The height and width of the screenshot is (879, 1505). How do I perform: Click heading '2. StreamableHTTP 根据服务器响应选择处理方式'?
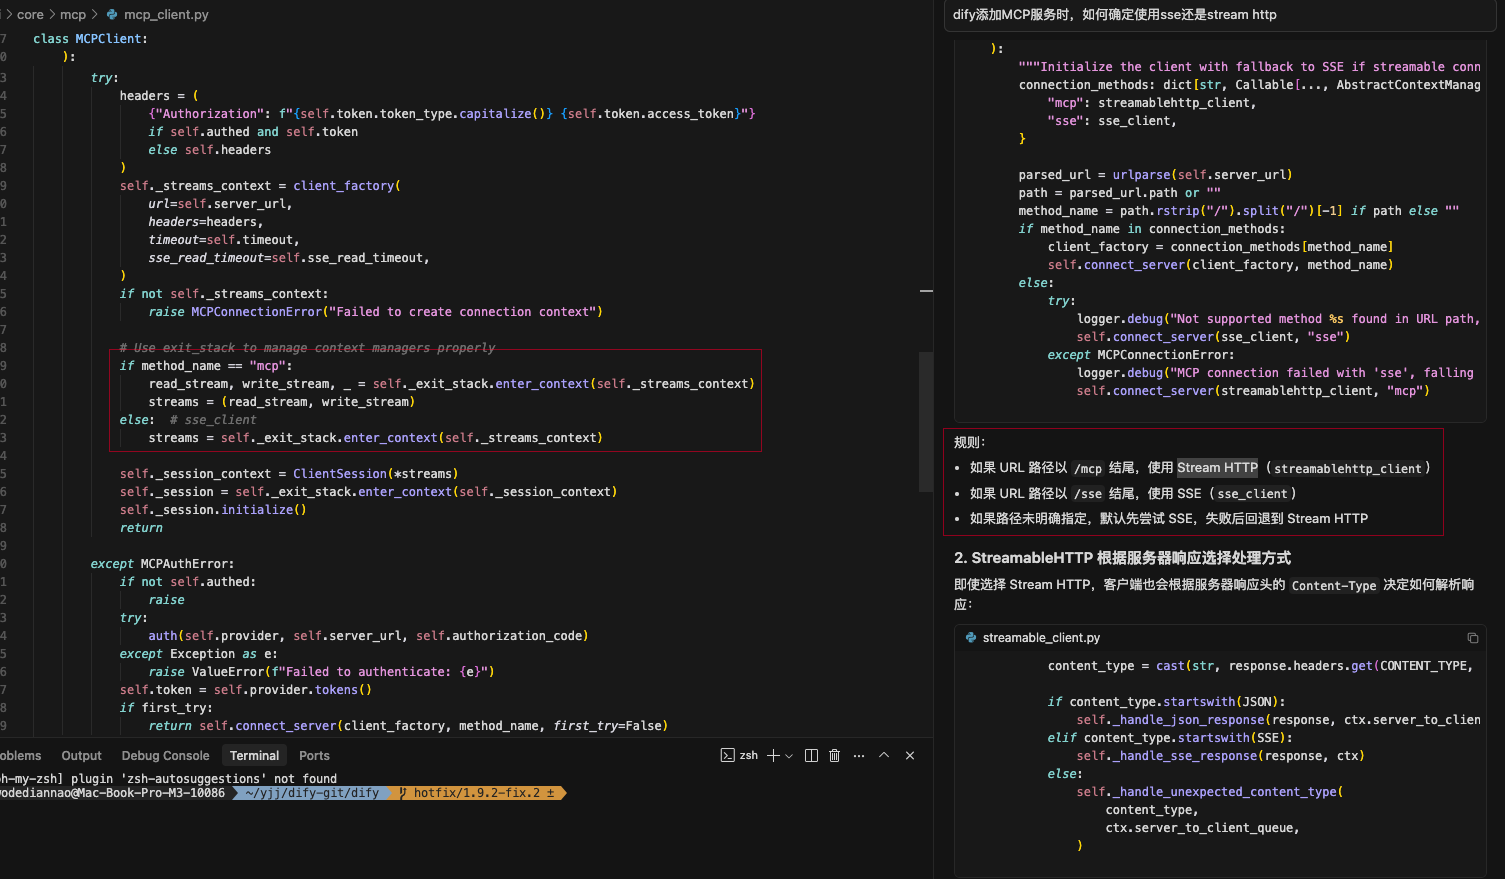[1122, 558]
